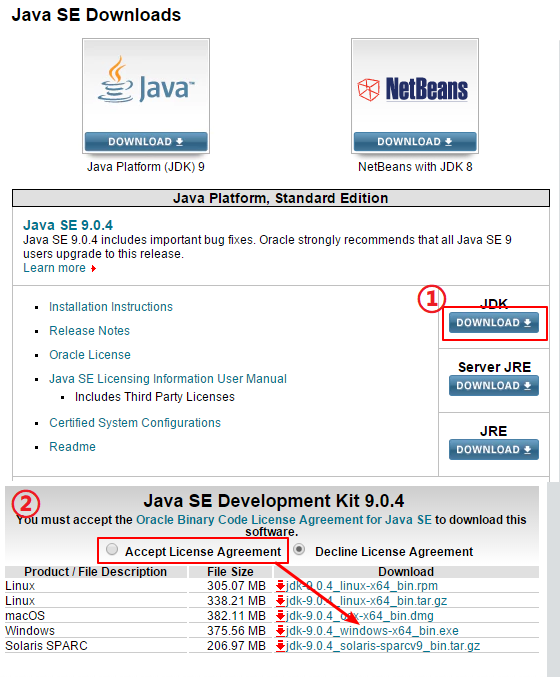Select Accept License Agreement radio button
The height and width of the screenshot is (677, 560).
click(112, 549)
